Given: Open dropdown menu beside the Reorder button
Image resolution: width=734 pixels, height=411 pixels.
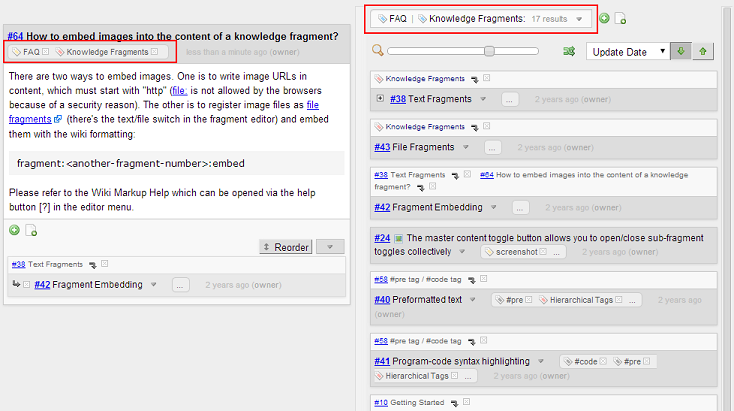Looking at the screenshot, I should coord(329,247).
